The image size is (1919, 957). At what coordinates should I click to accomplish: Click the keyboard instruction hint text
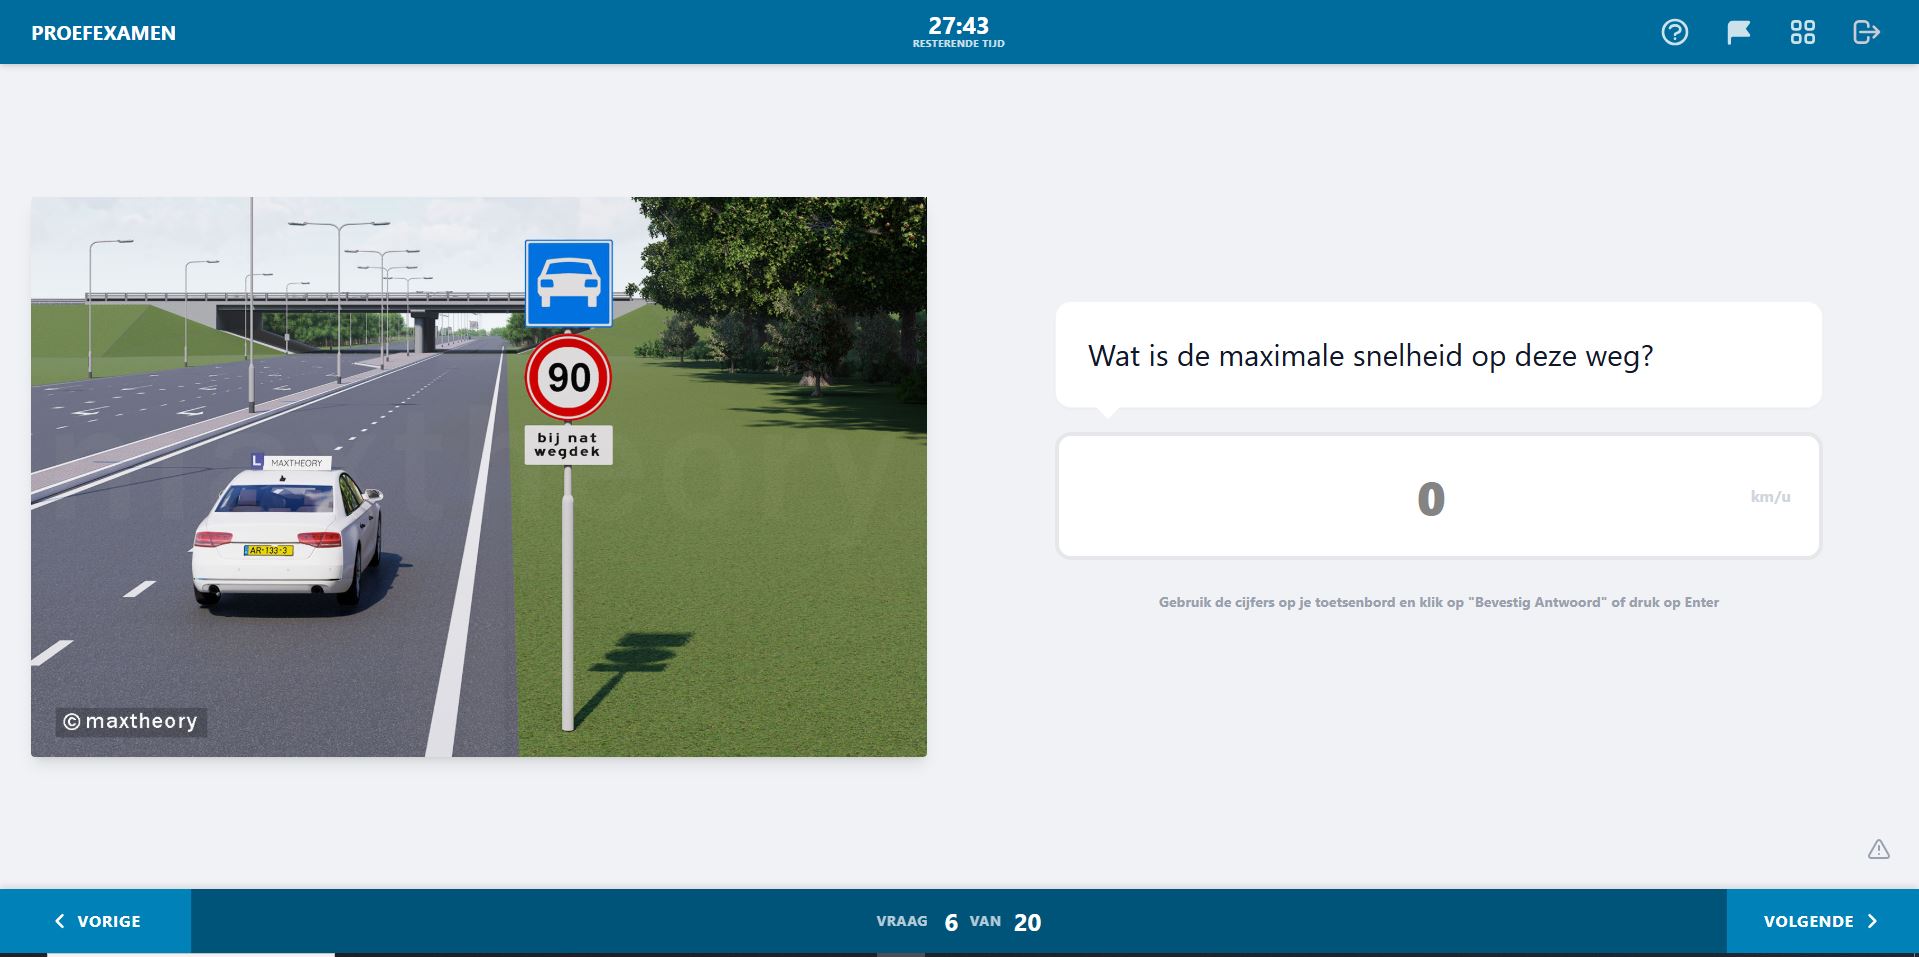point(1438,602)
